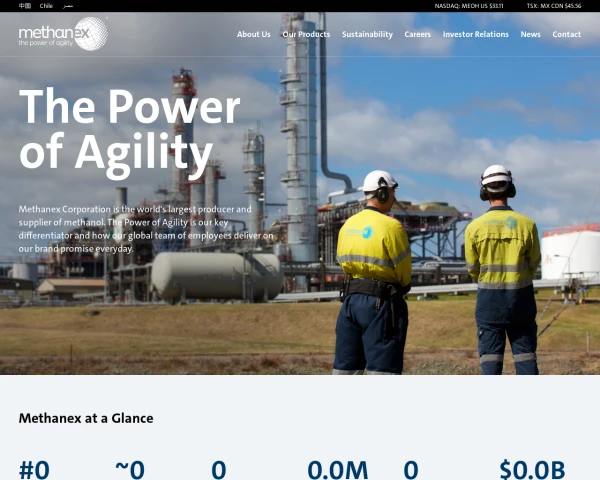Switch to the Arabic Egypt site link
Screen dimensions: 600x480
pos(68,6)
